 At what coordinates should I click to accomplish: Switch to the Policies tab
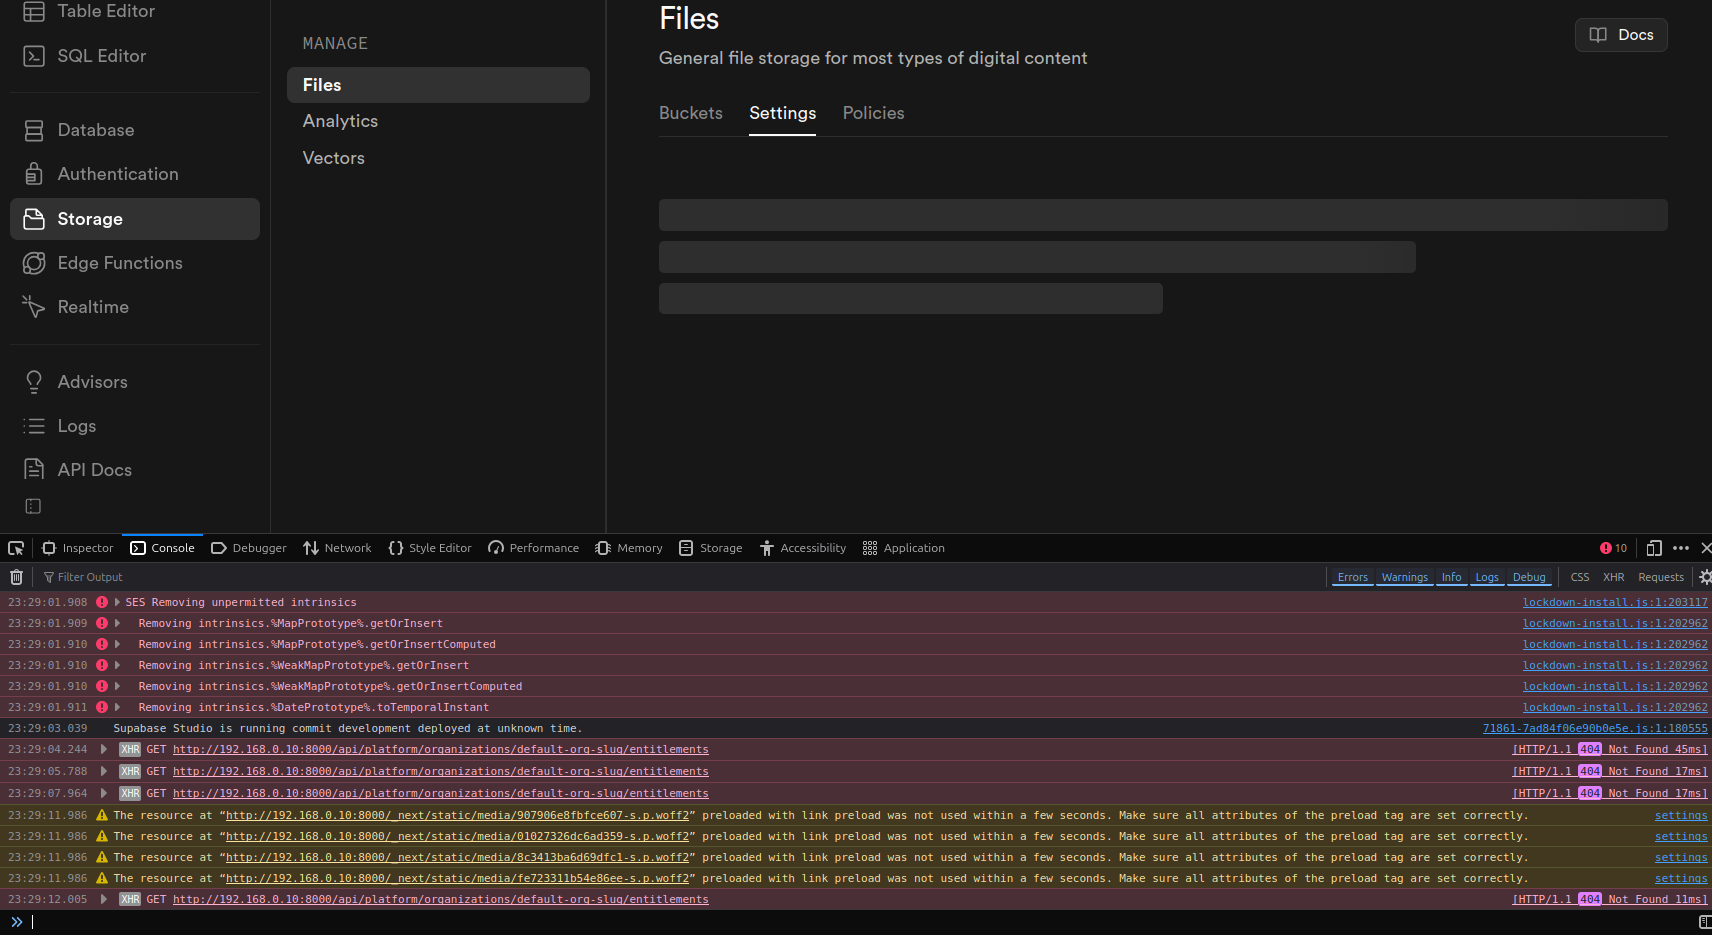pos(873,113)
